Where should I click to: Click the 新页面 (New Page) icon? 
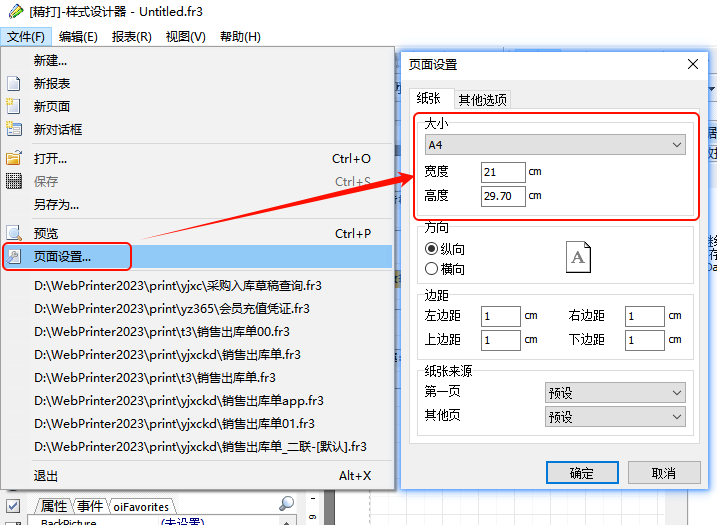(x=14, y=107)
